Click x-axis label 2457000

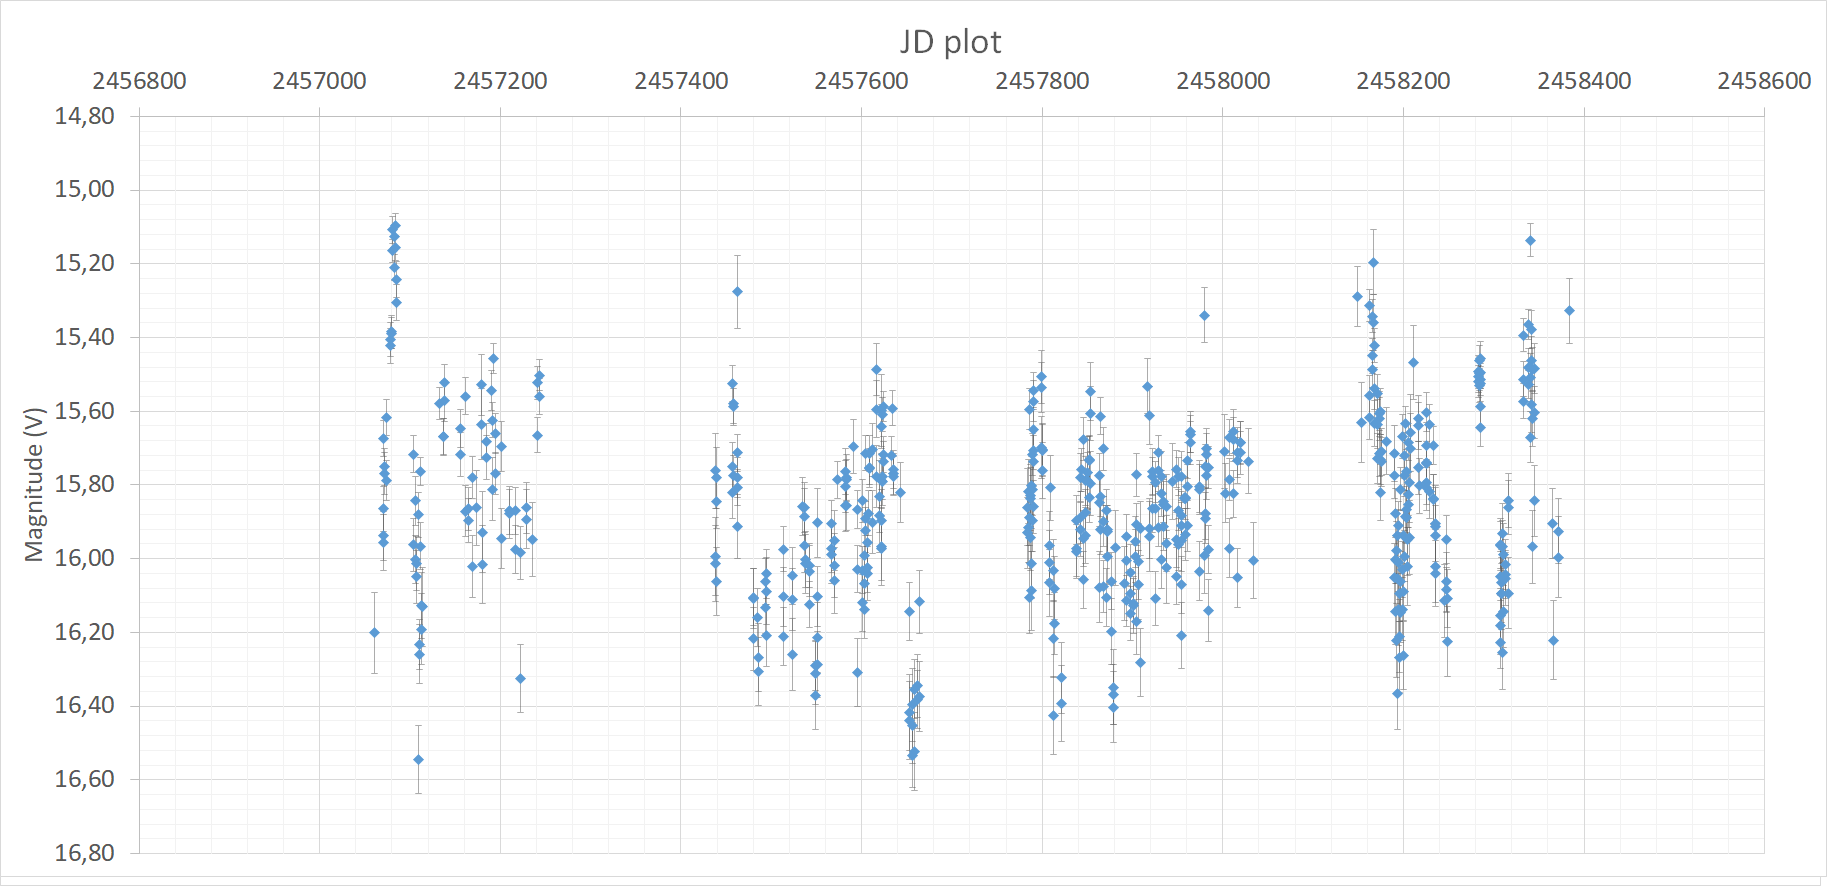319,81
